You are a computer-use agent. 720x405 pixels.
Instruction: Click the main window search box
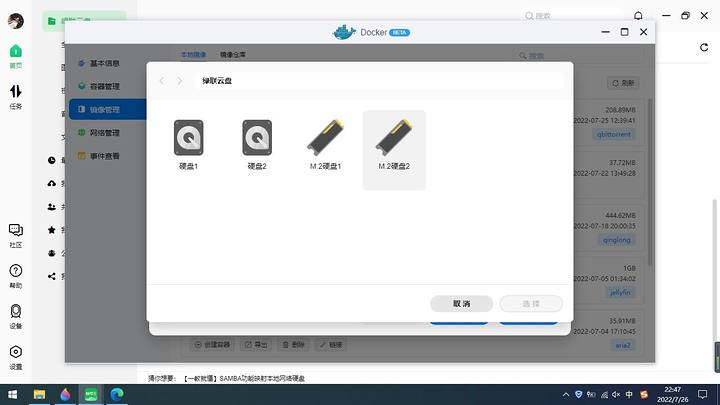[572, 16]
